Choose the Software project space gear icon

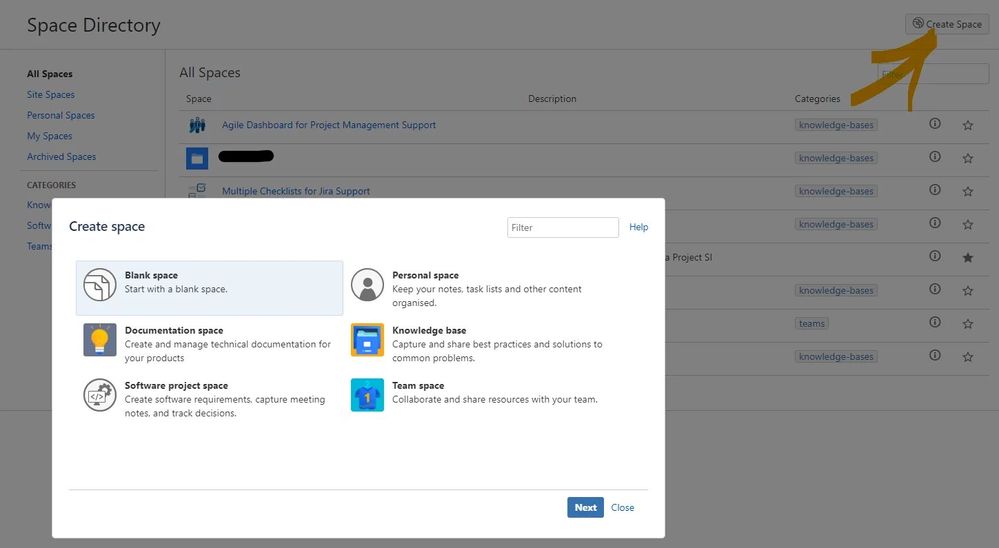click(x=100, y=395)
